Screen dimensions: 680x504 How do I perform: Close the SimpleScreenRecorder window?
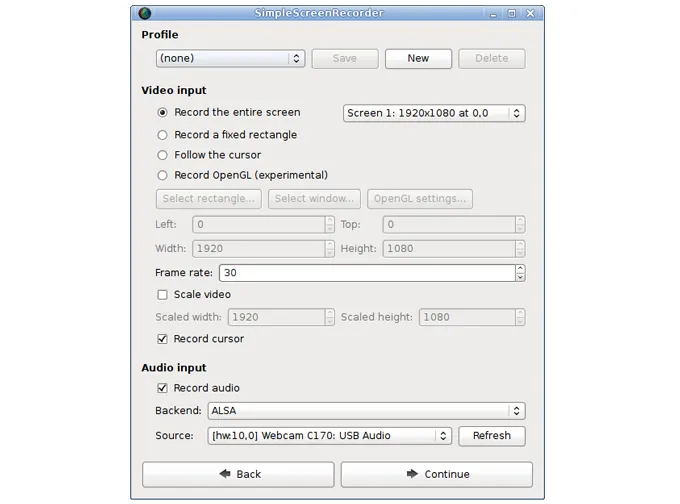(530, 13)
